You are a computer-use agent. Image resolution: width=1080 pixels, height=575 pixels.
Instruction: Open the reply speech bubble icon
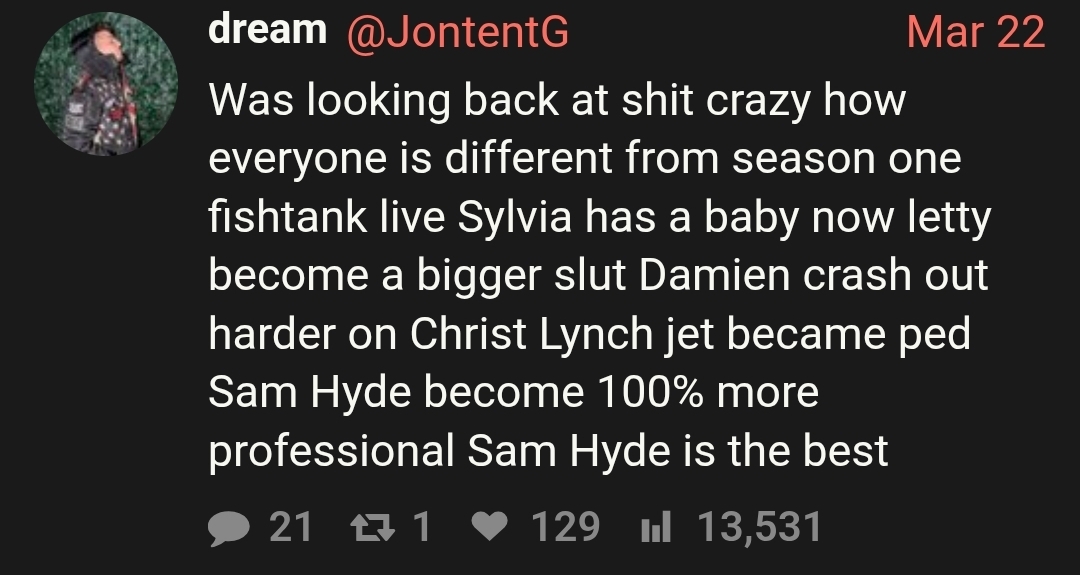point(229,529)
